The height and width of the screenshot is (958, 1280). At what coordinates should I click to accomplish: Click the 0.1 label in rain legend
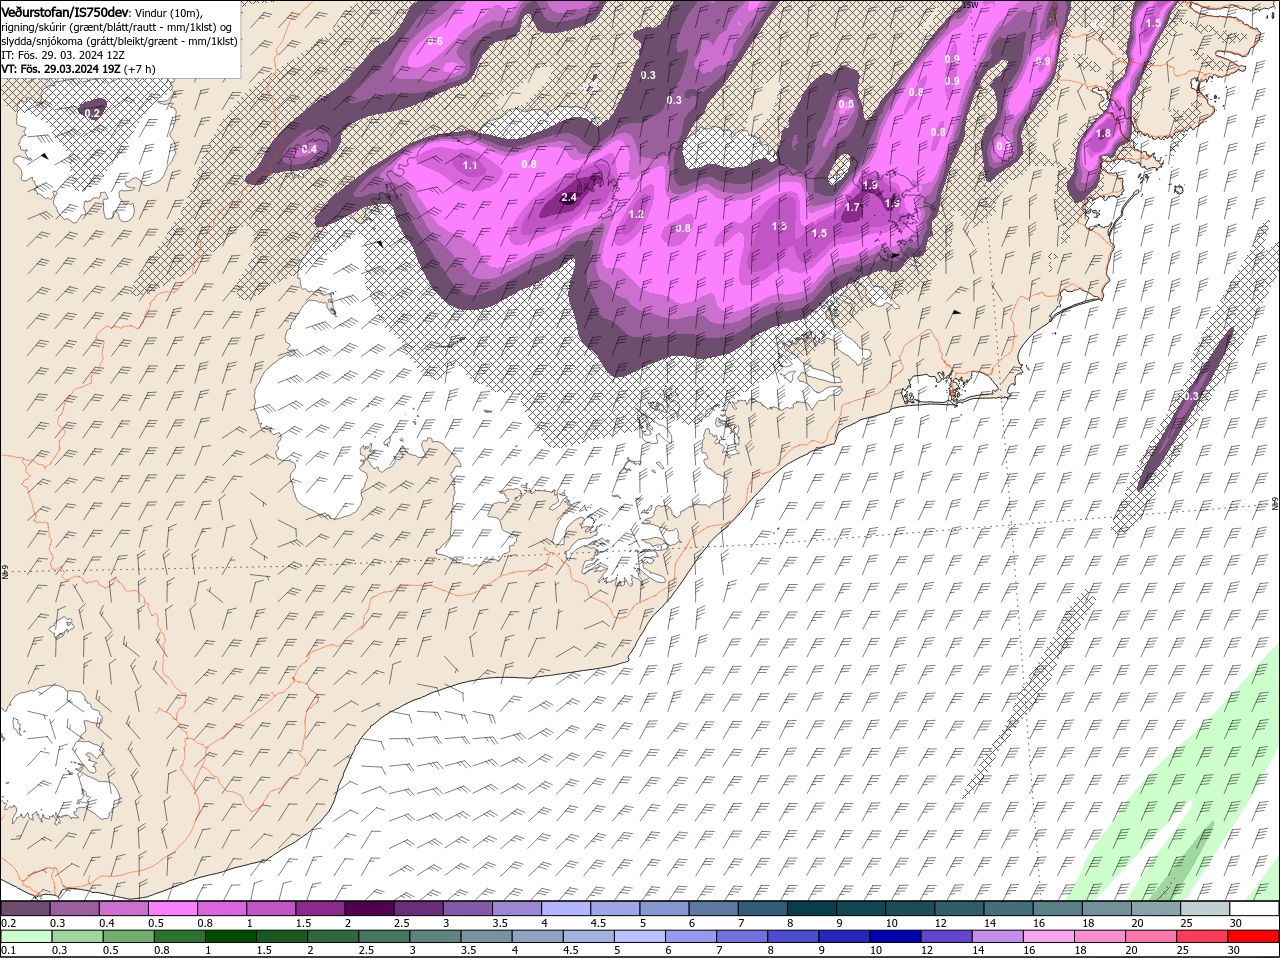pos(8,951)
